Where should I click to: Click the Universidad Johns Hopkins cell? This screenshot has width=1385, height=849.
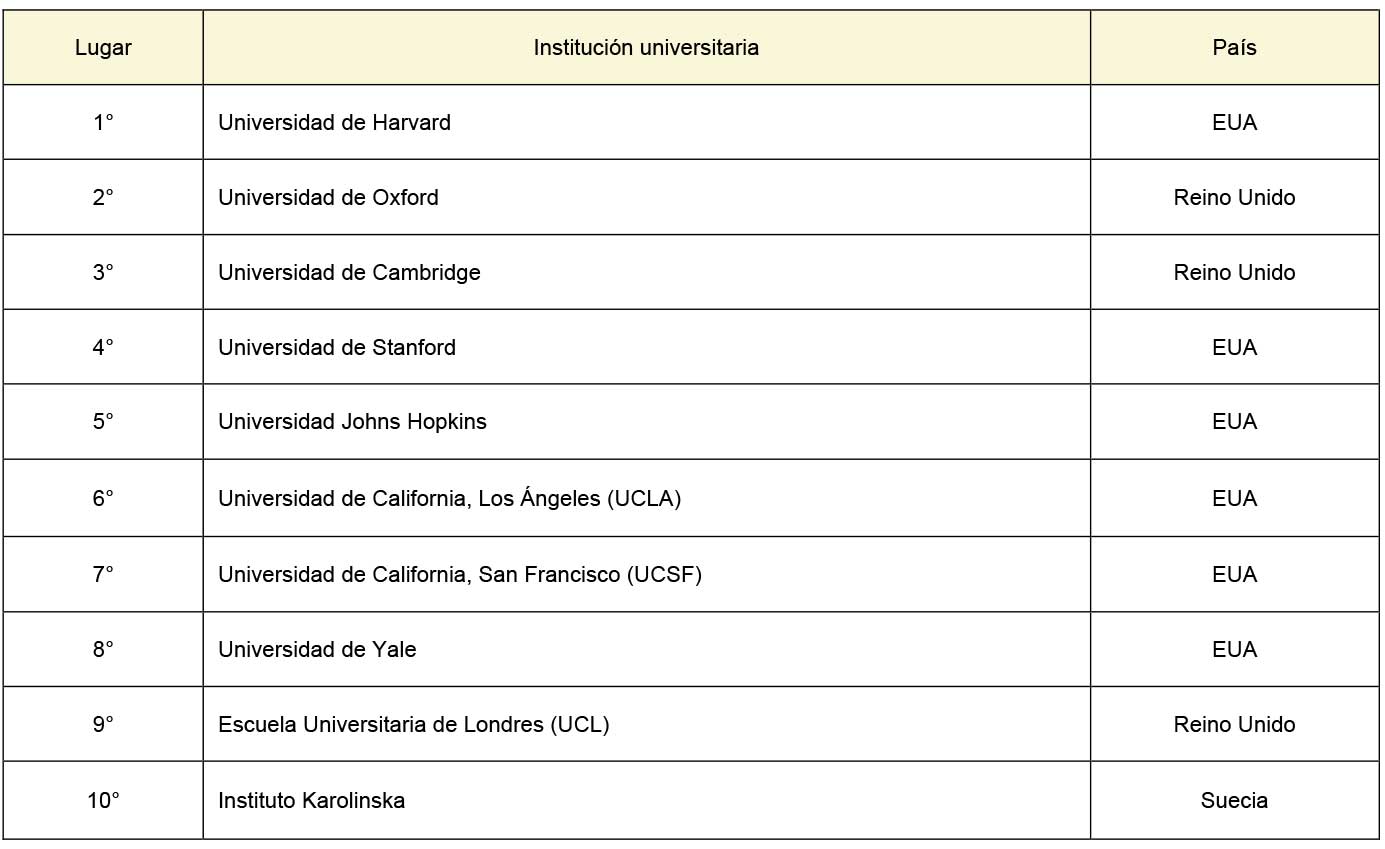click(352, 422)
